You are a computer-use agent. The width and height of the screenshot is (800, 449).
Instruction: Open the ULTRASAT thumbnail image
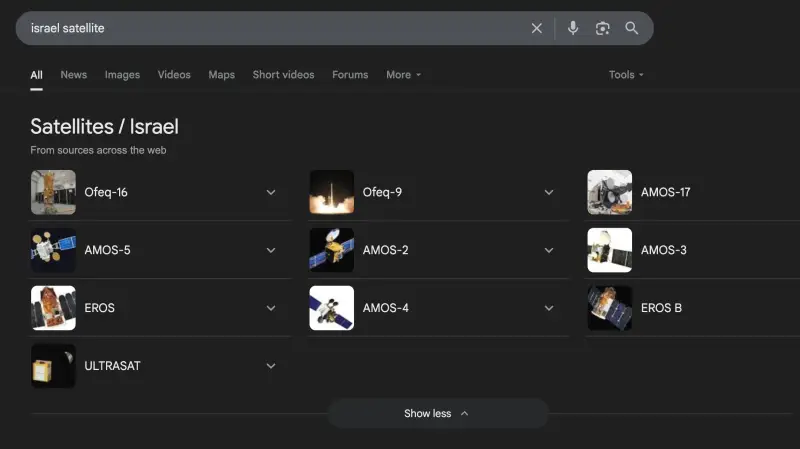(x=53, y=366)
